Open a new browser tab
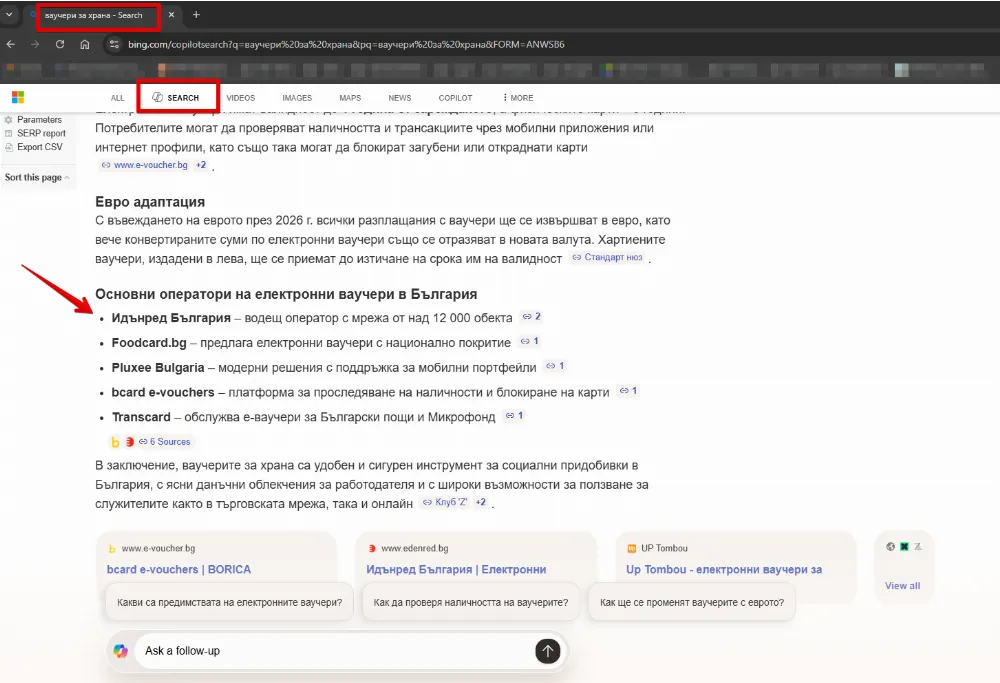This screenshot has width=1000, height=683. point(196,14)
